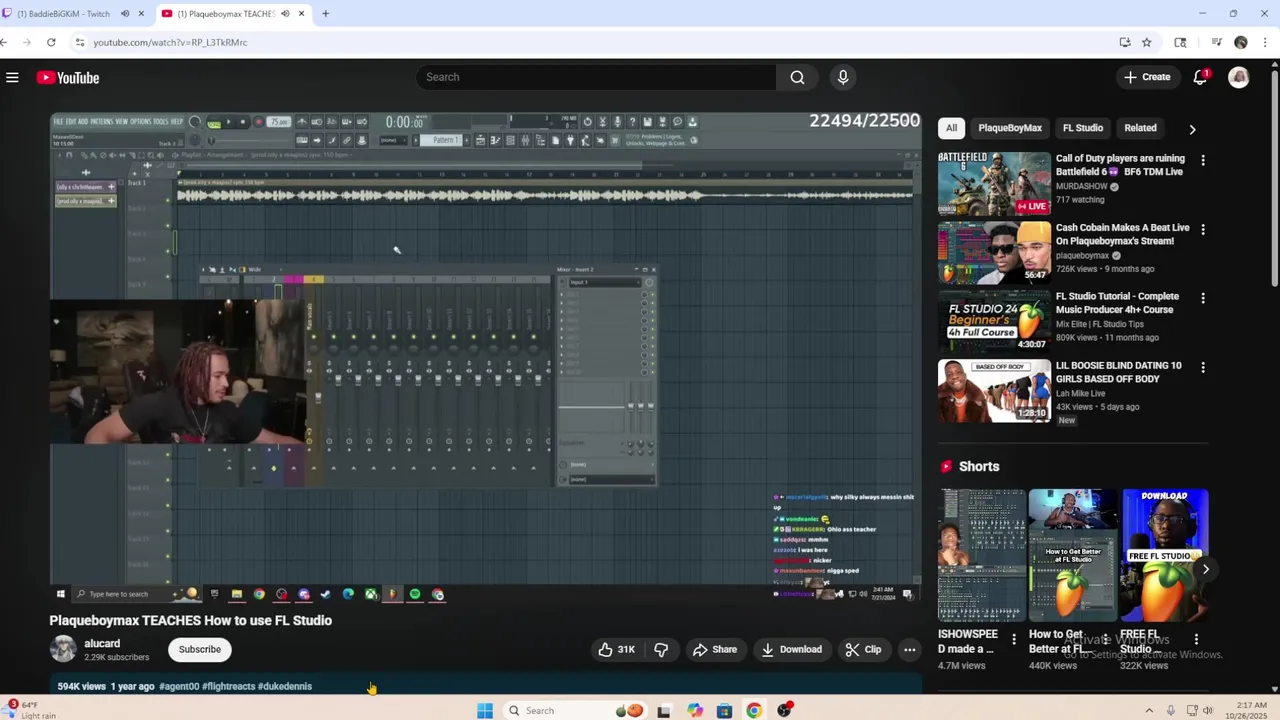
Task: Open Microsoft Store from the taskbar
Action: (x=724, y=710)
